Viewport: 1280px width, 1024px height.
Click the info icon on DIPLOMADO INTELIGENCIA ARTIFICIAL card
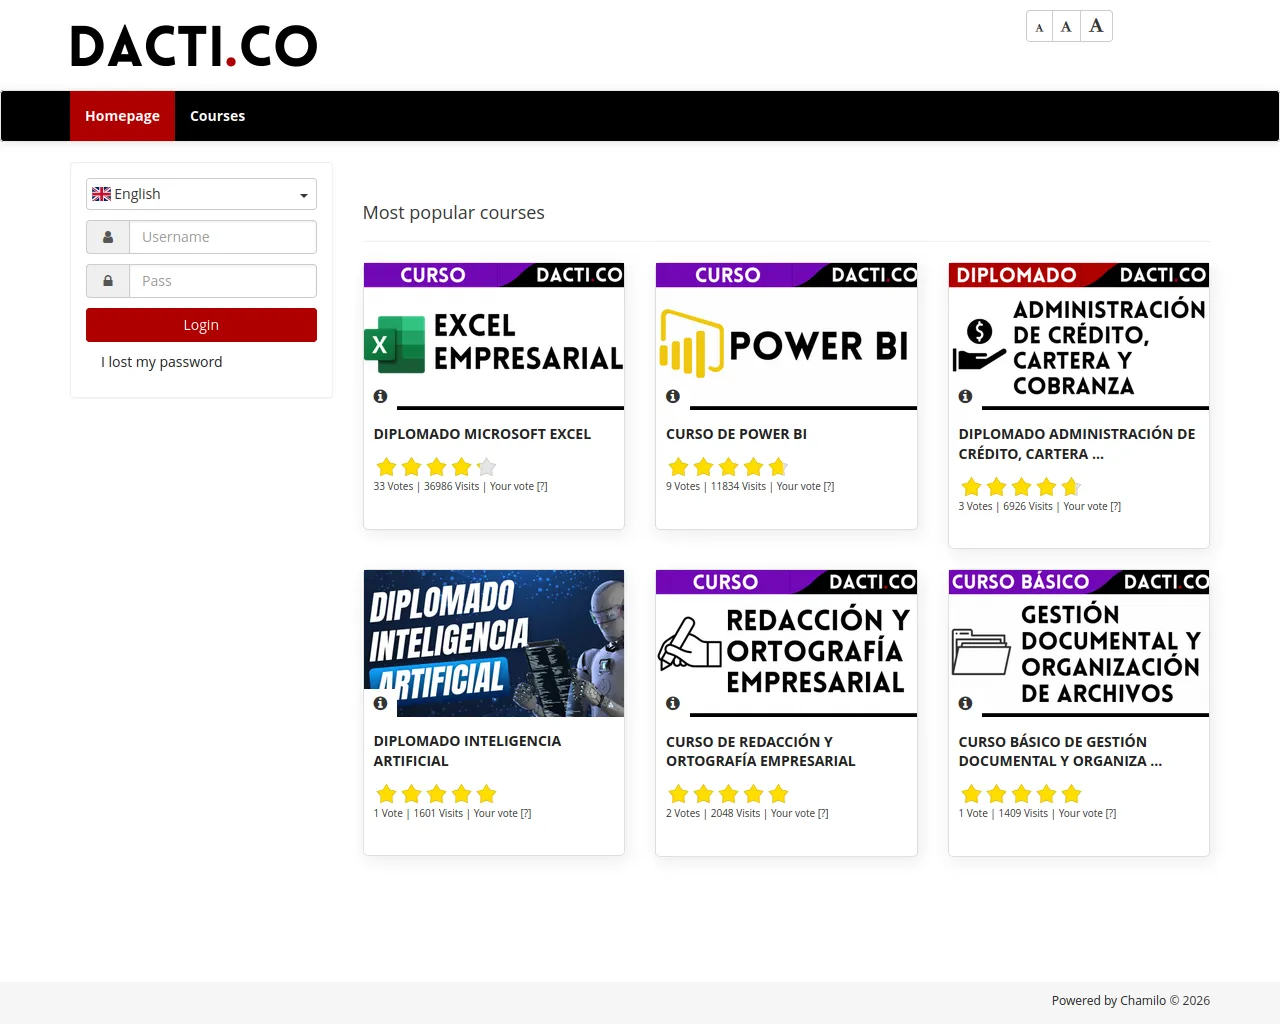click(x=380, y=703)
